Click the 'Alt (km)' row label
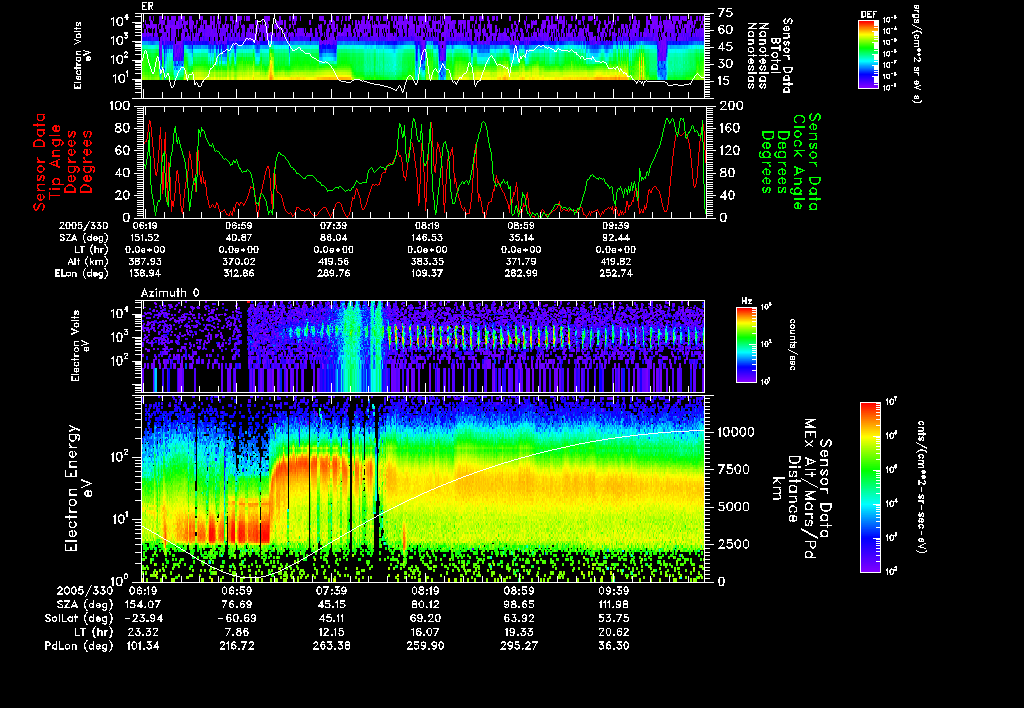This screenshot has width=1024, height=708. click(88, 262)
